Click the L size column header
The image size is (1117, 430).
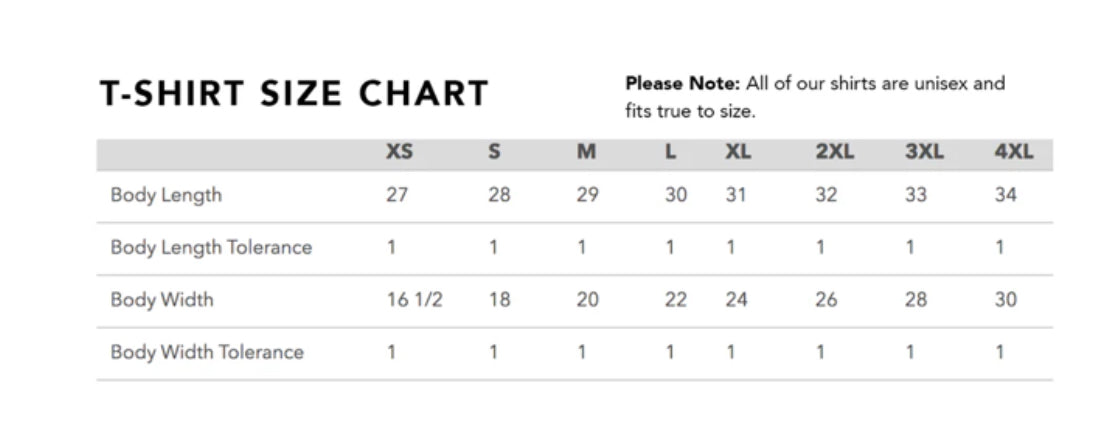[670, 153]
